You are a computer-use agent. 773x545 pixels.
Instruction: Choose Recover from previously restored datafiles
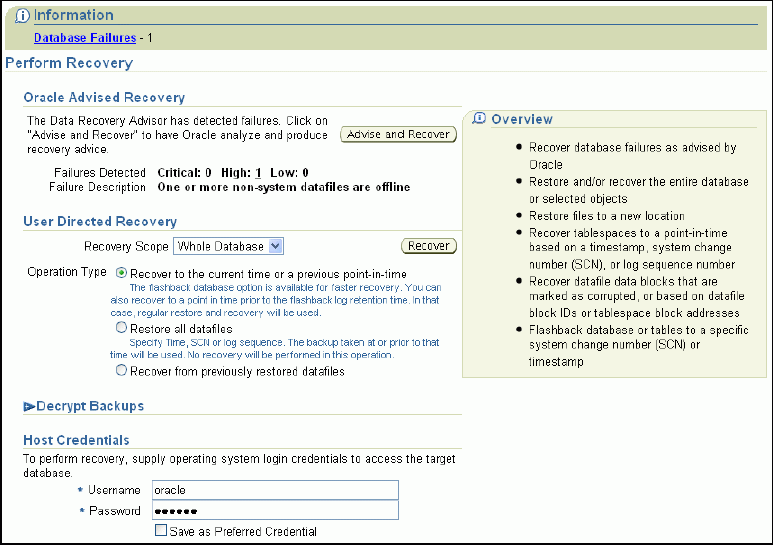pyautogui.click(x=122, y=371)
